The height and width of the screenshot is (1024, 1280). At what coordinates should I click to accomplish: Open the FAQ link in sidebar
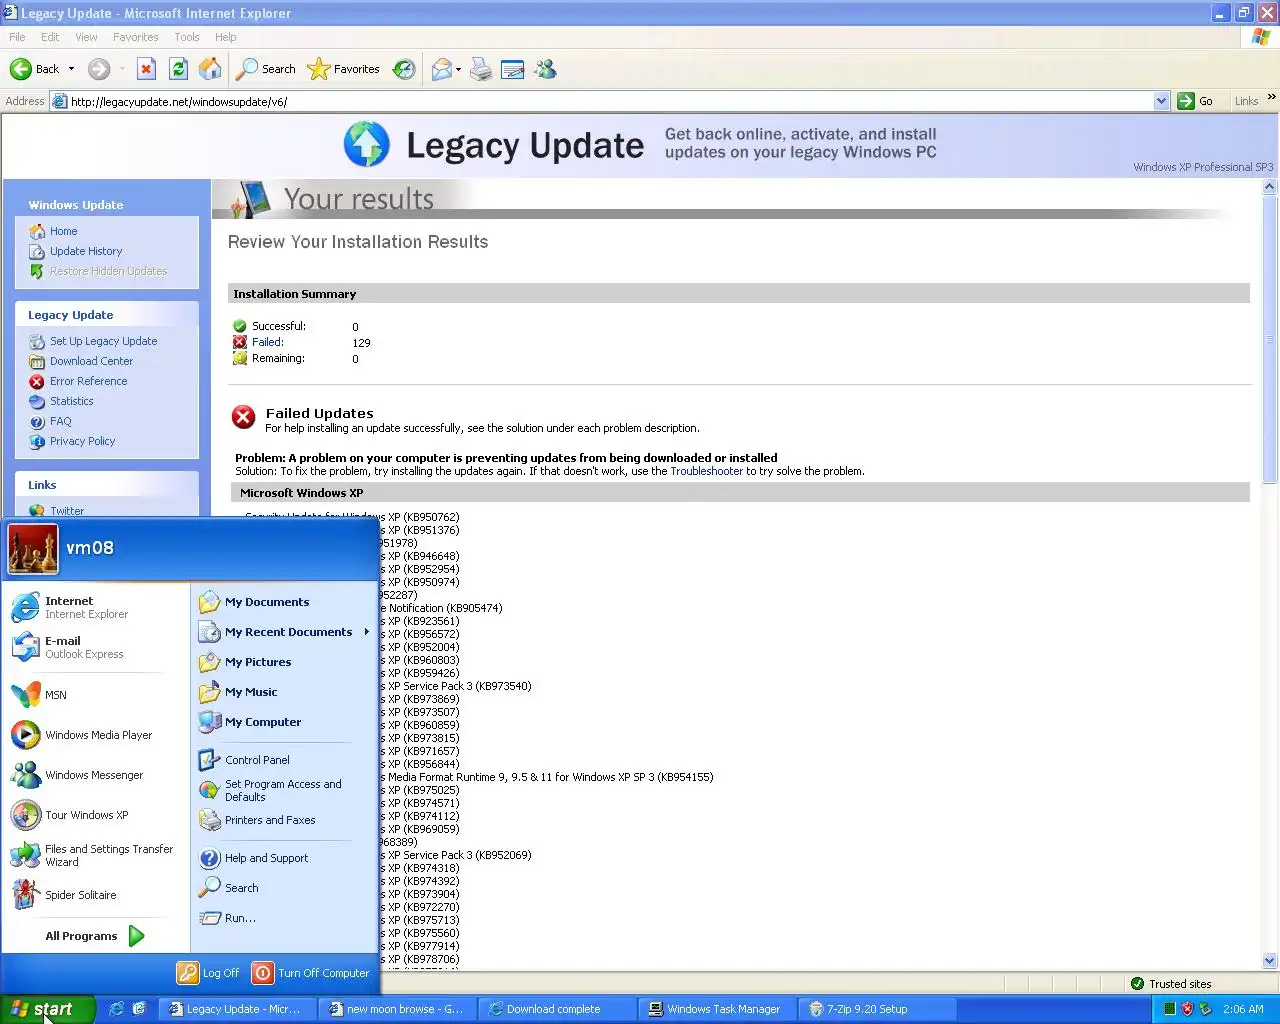(x=60, y=421)
